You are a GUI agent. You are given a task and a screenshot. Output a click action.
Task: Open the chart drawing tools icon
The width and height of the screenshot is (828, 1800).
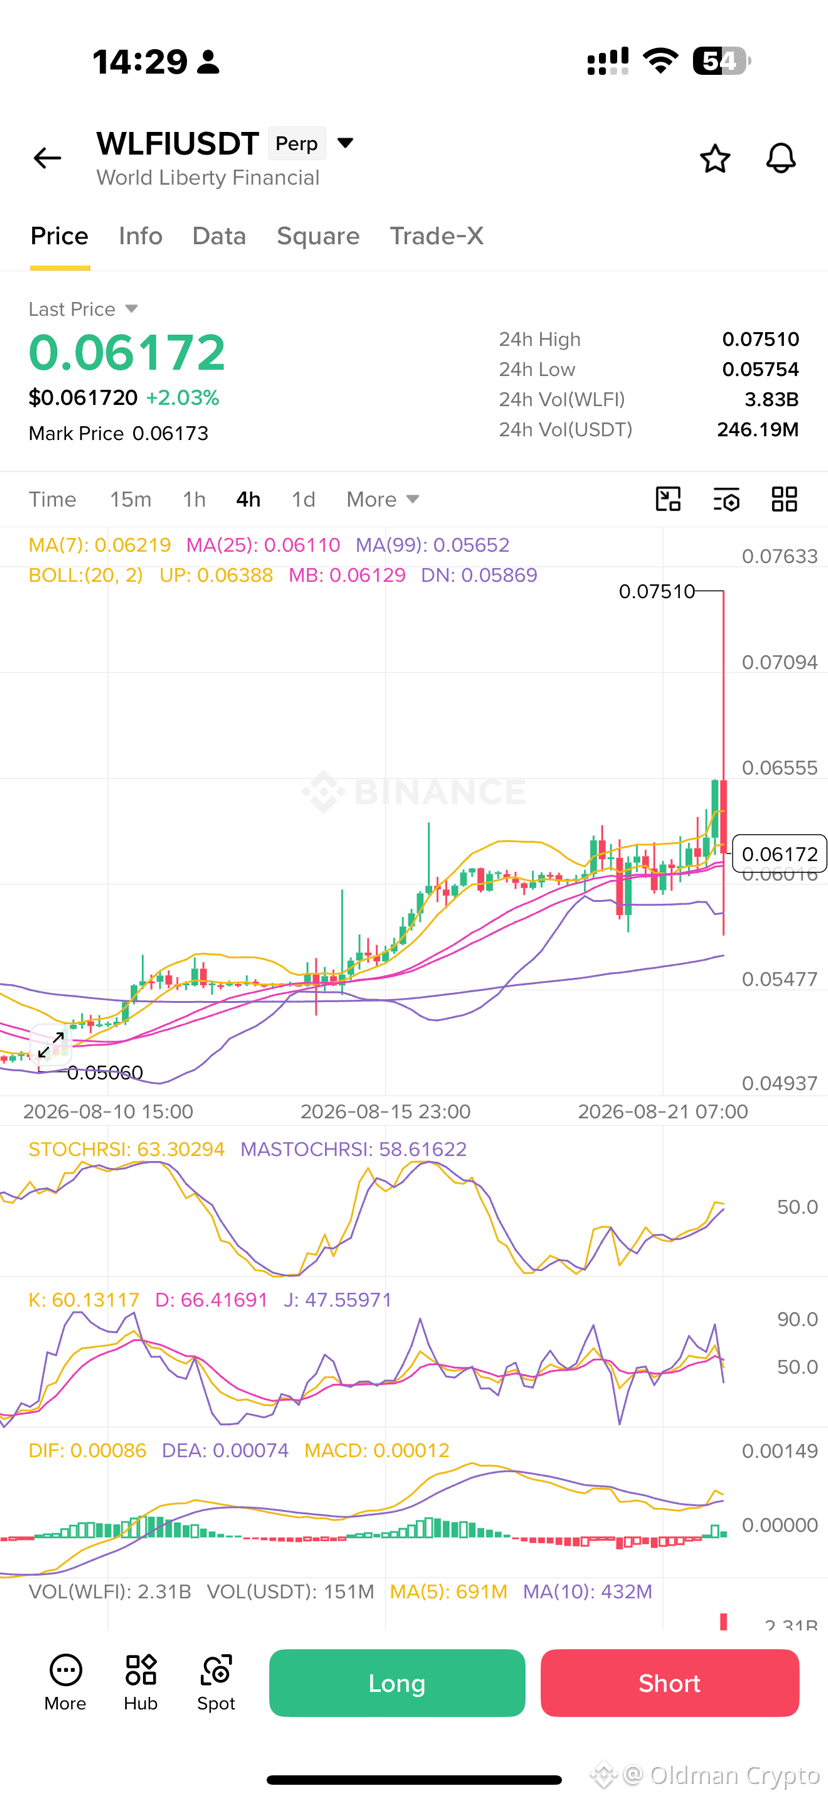tap(668, 499)
